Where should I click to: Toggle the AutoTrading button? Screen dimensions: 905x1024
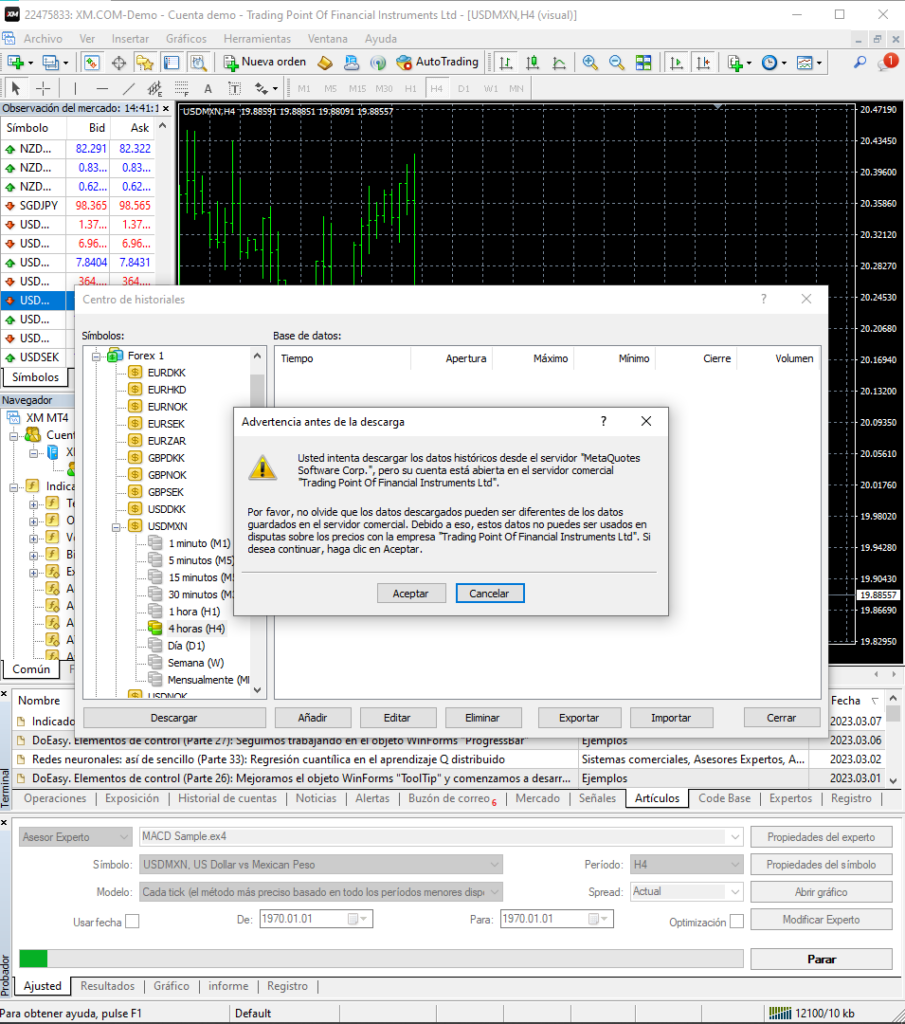tap(437, 62)
